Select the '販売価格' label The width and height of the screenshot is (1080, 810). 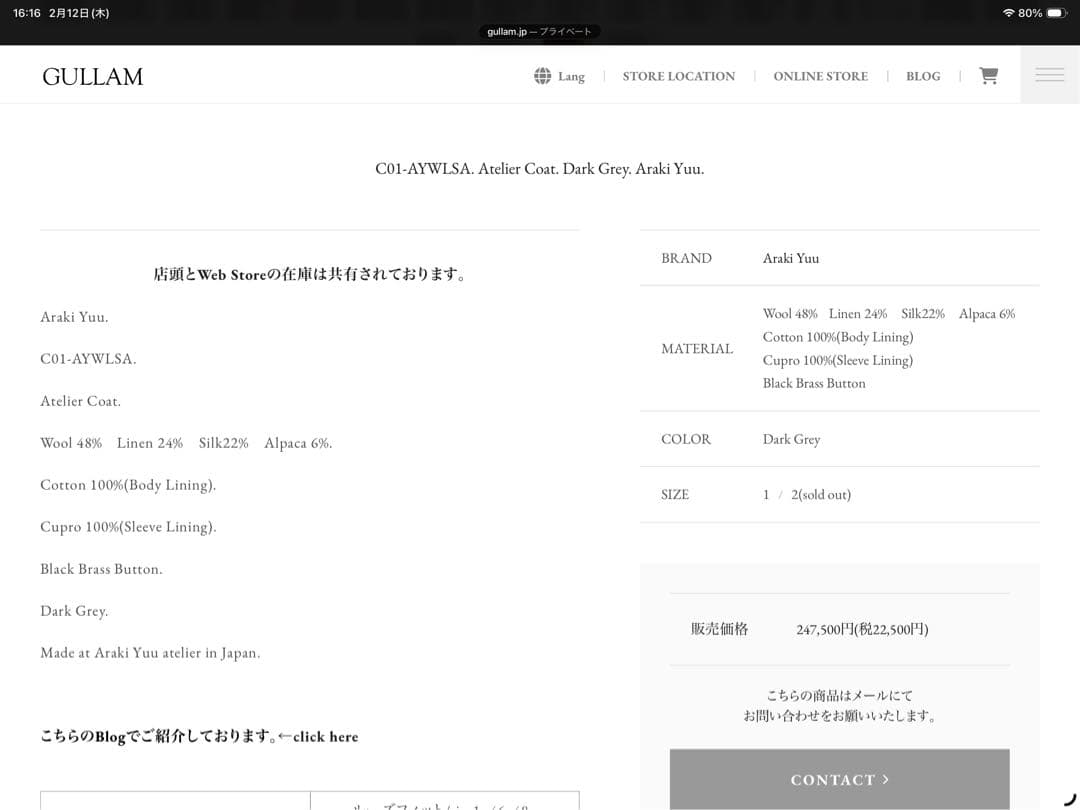(719, 629)
